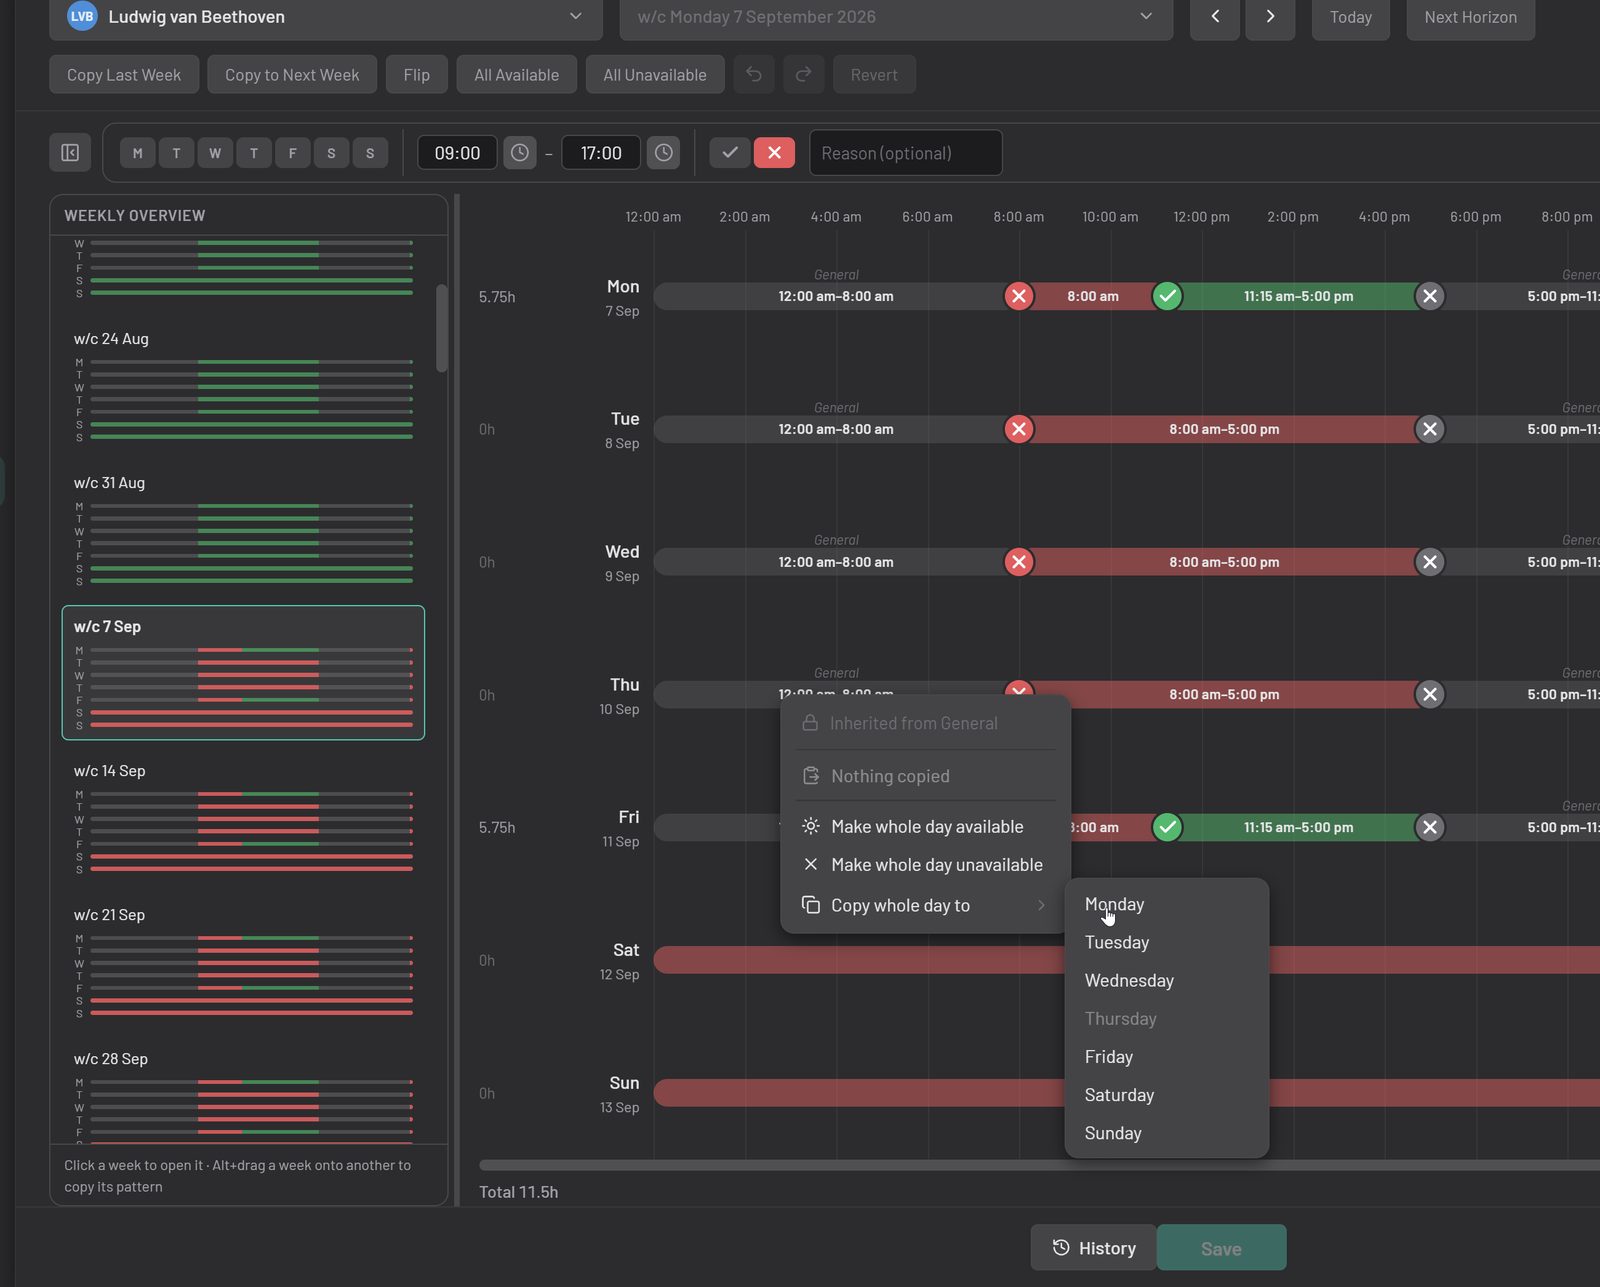Image resolution: width=1600 pixels, height=1287 pixels.
Task: Mark selected range as unavailable red X
Action: click(774, 153)
